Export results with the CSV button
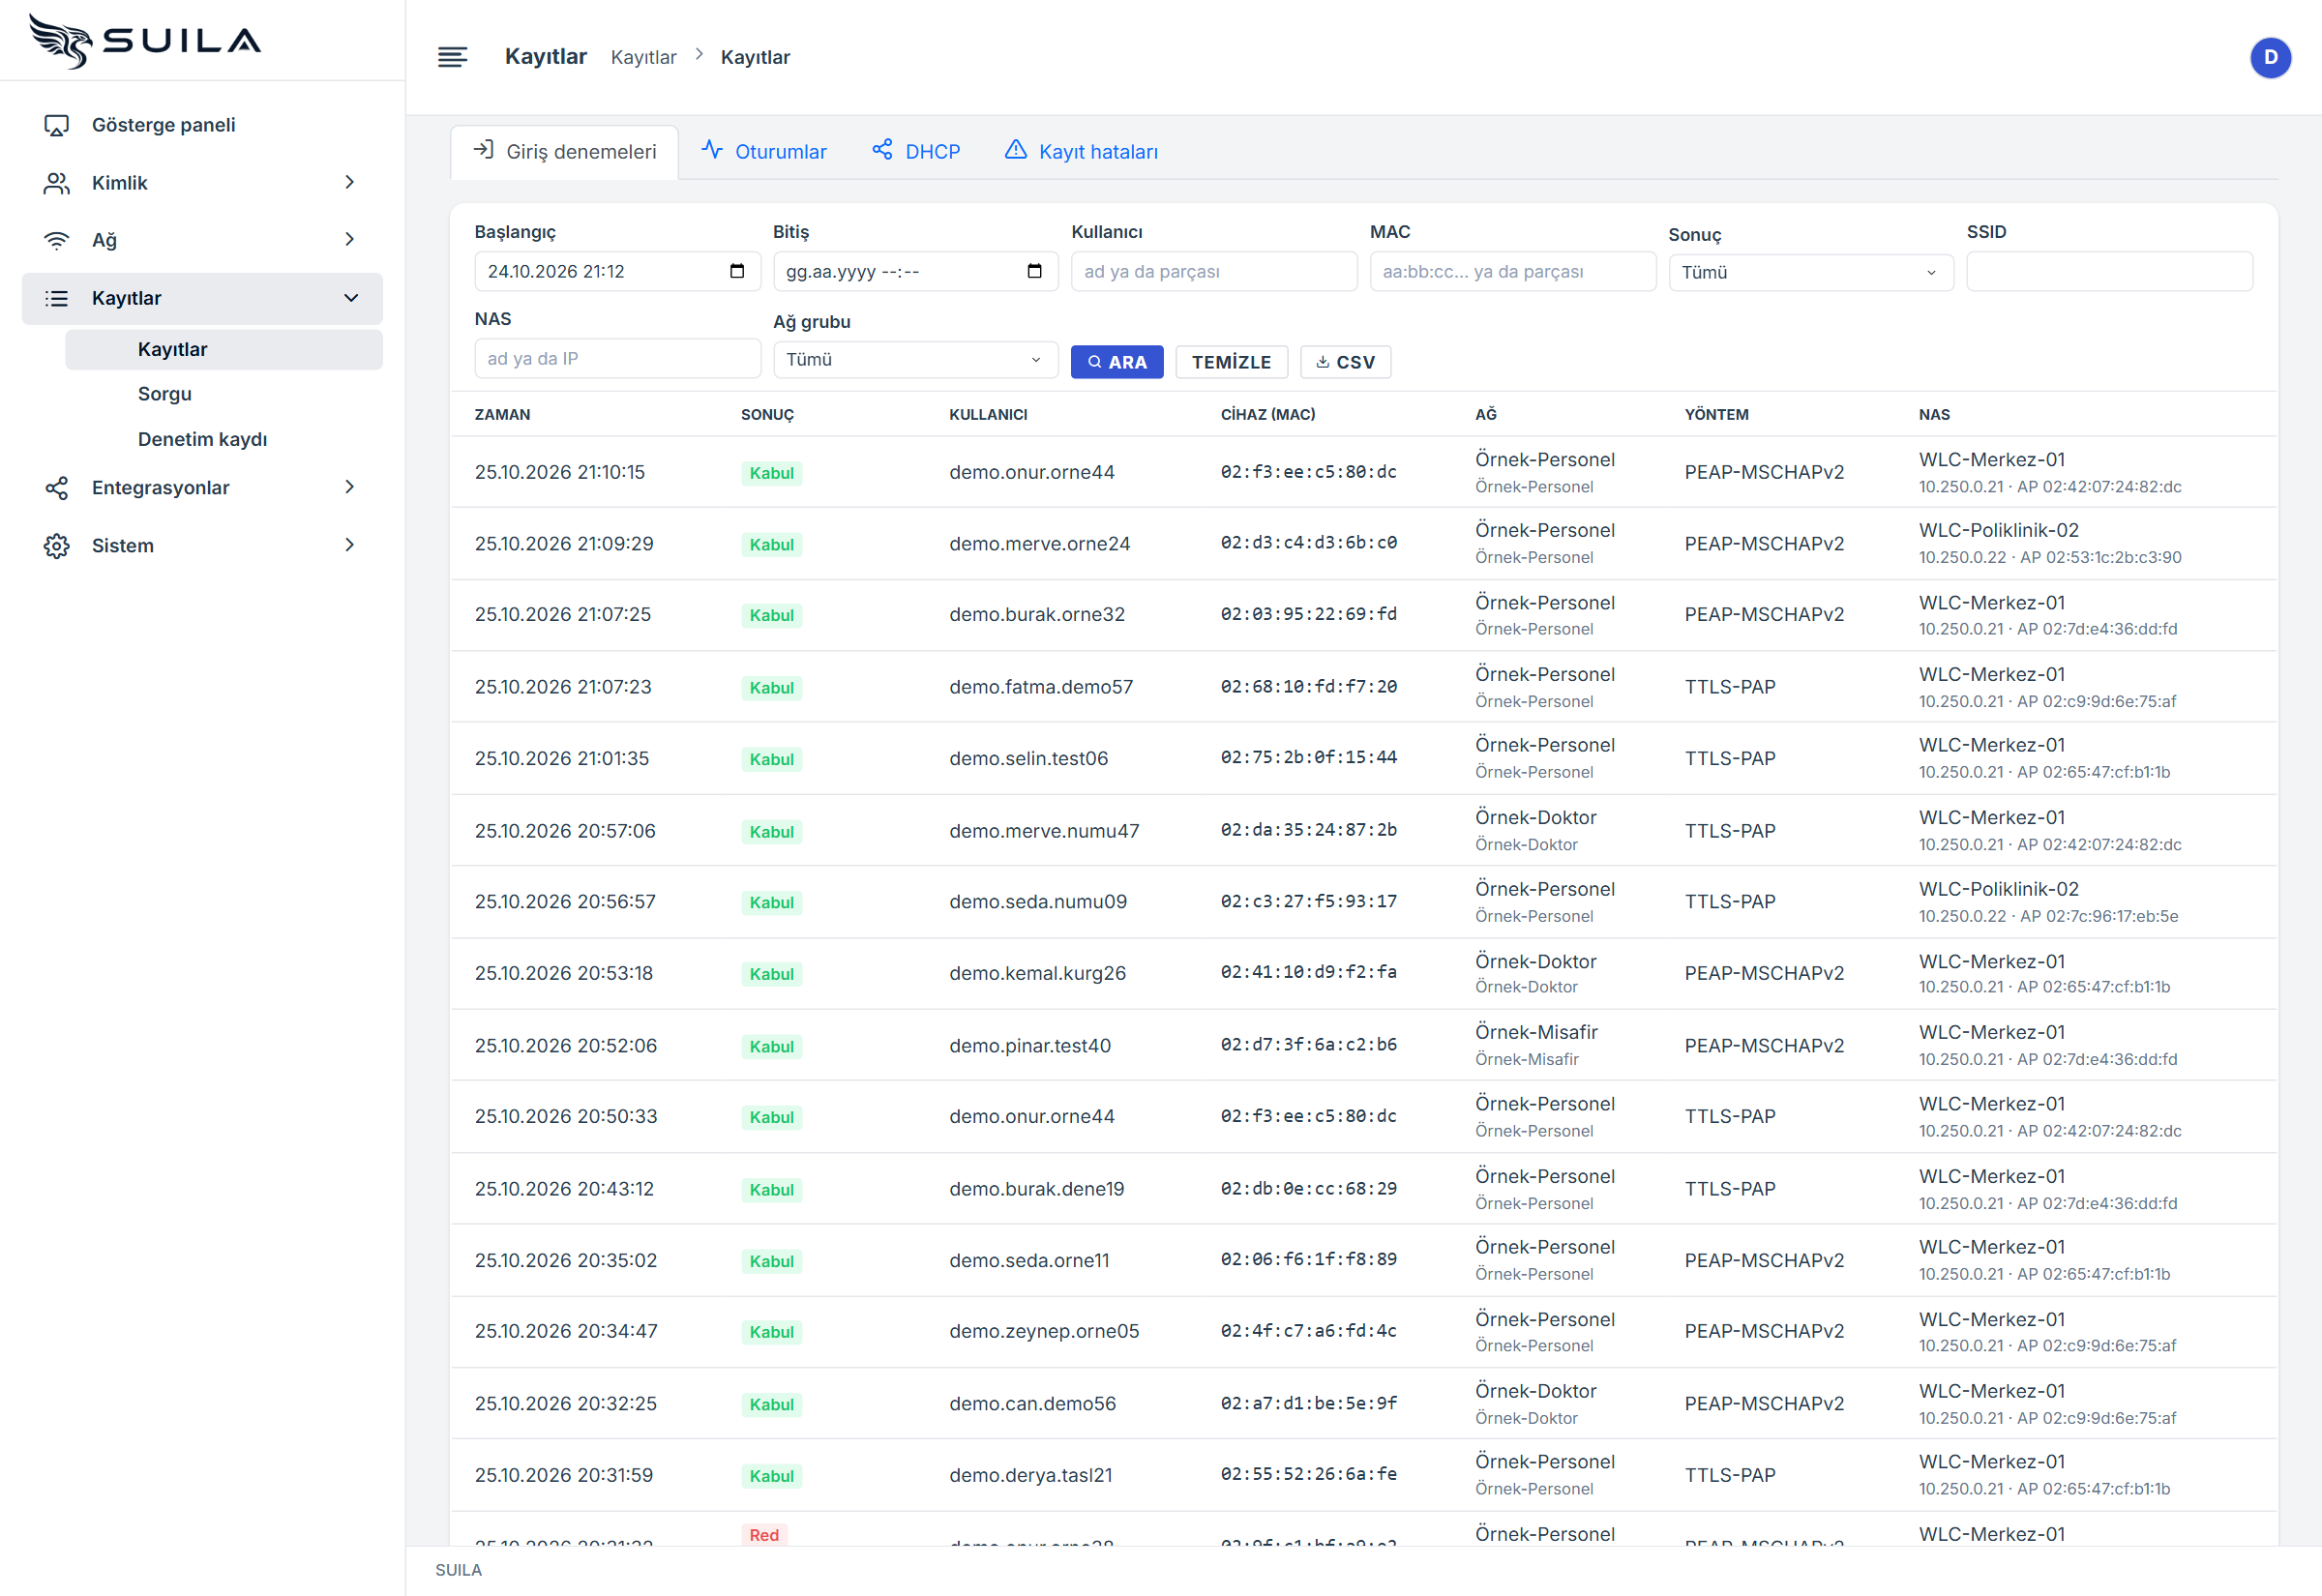The width and height of the screenshot is (2322, 1596). tap(1345, 362)
